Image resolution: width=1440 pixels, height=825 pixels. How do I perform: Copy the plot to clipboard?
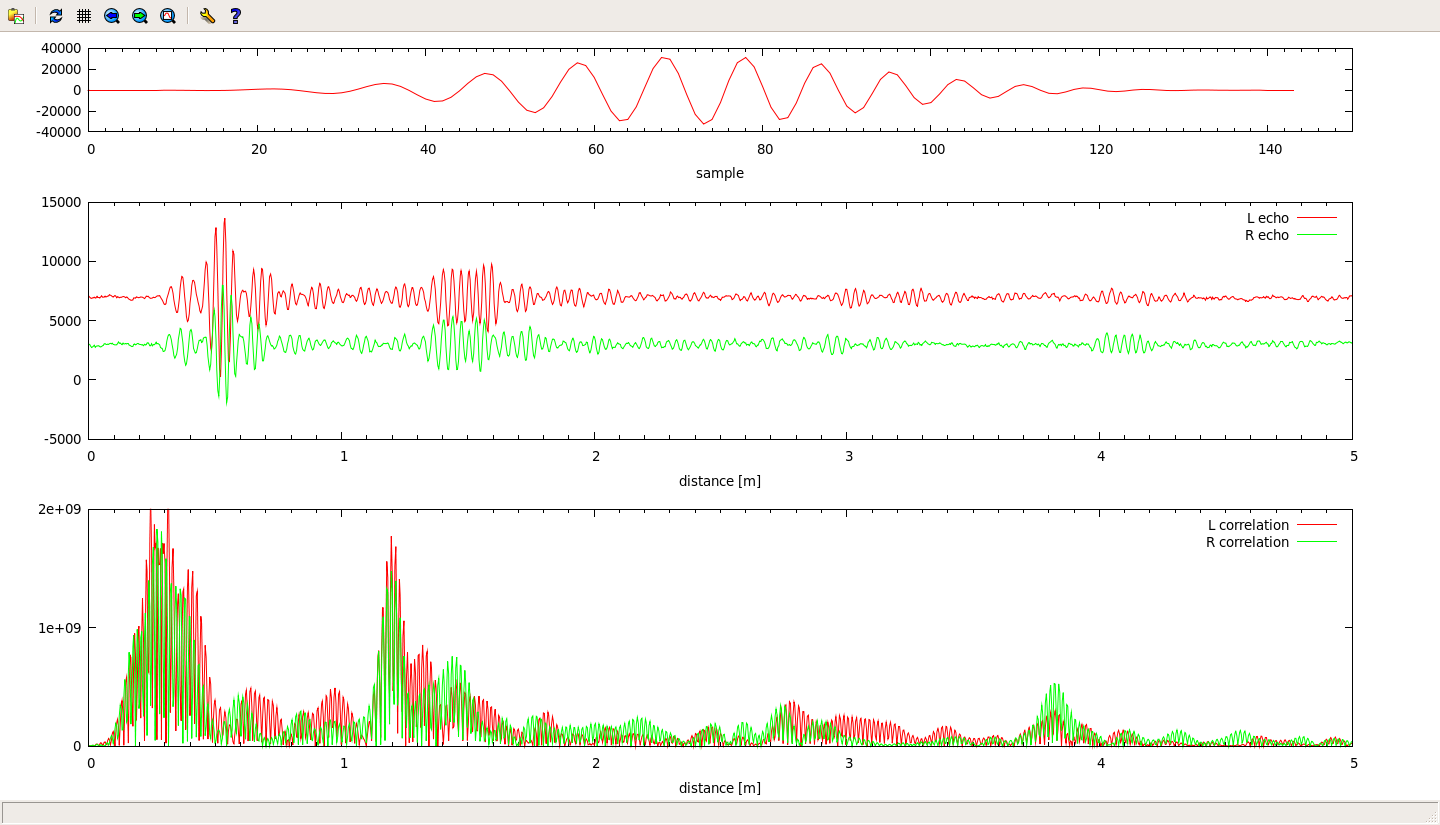click(x=16, y=16)
